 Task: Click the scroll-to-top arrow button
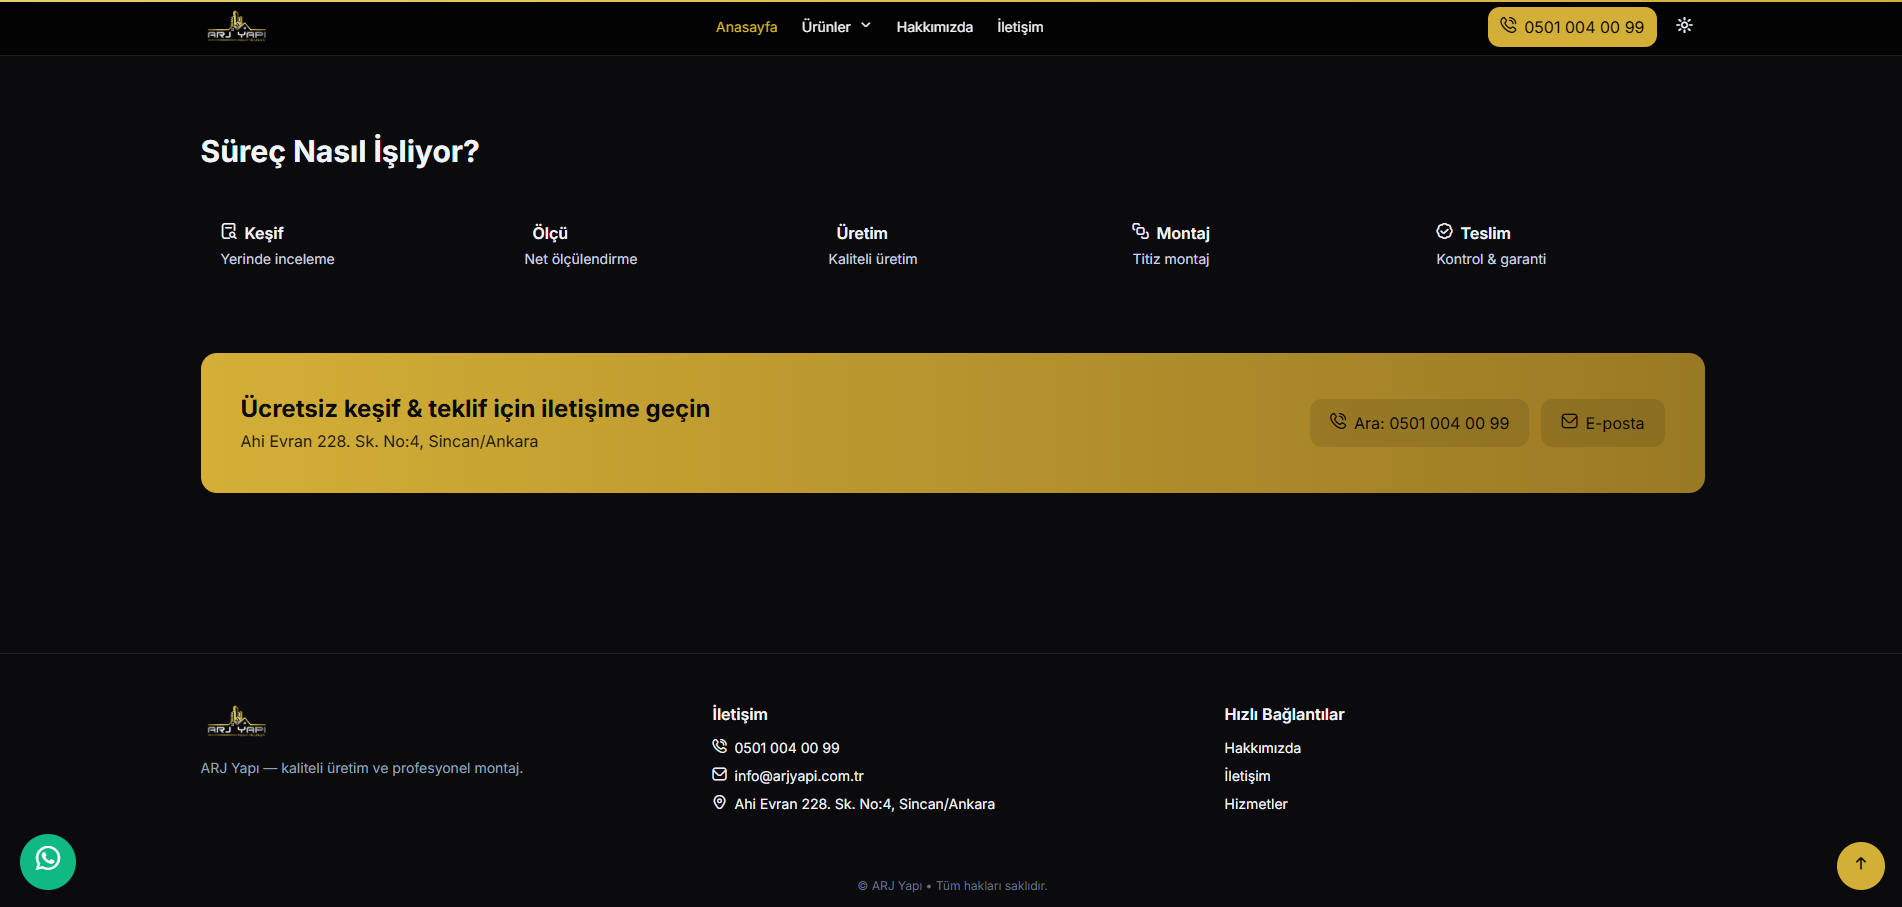[x=1860, y=864]
